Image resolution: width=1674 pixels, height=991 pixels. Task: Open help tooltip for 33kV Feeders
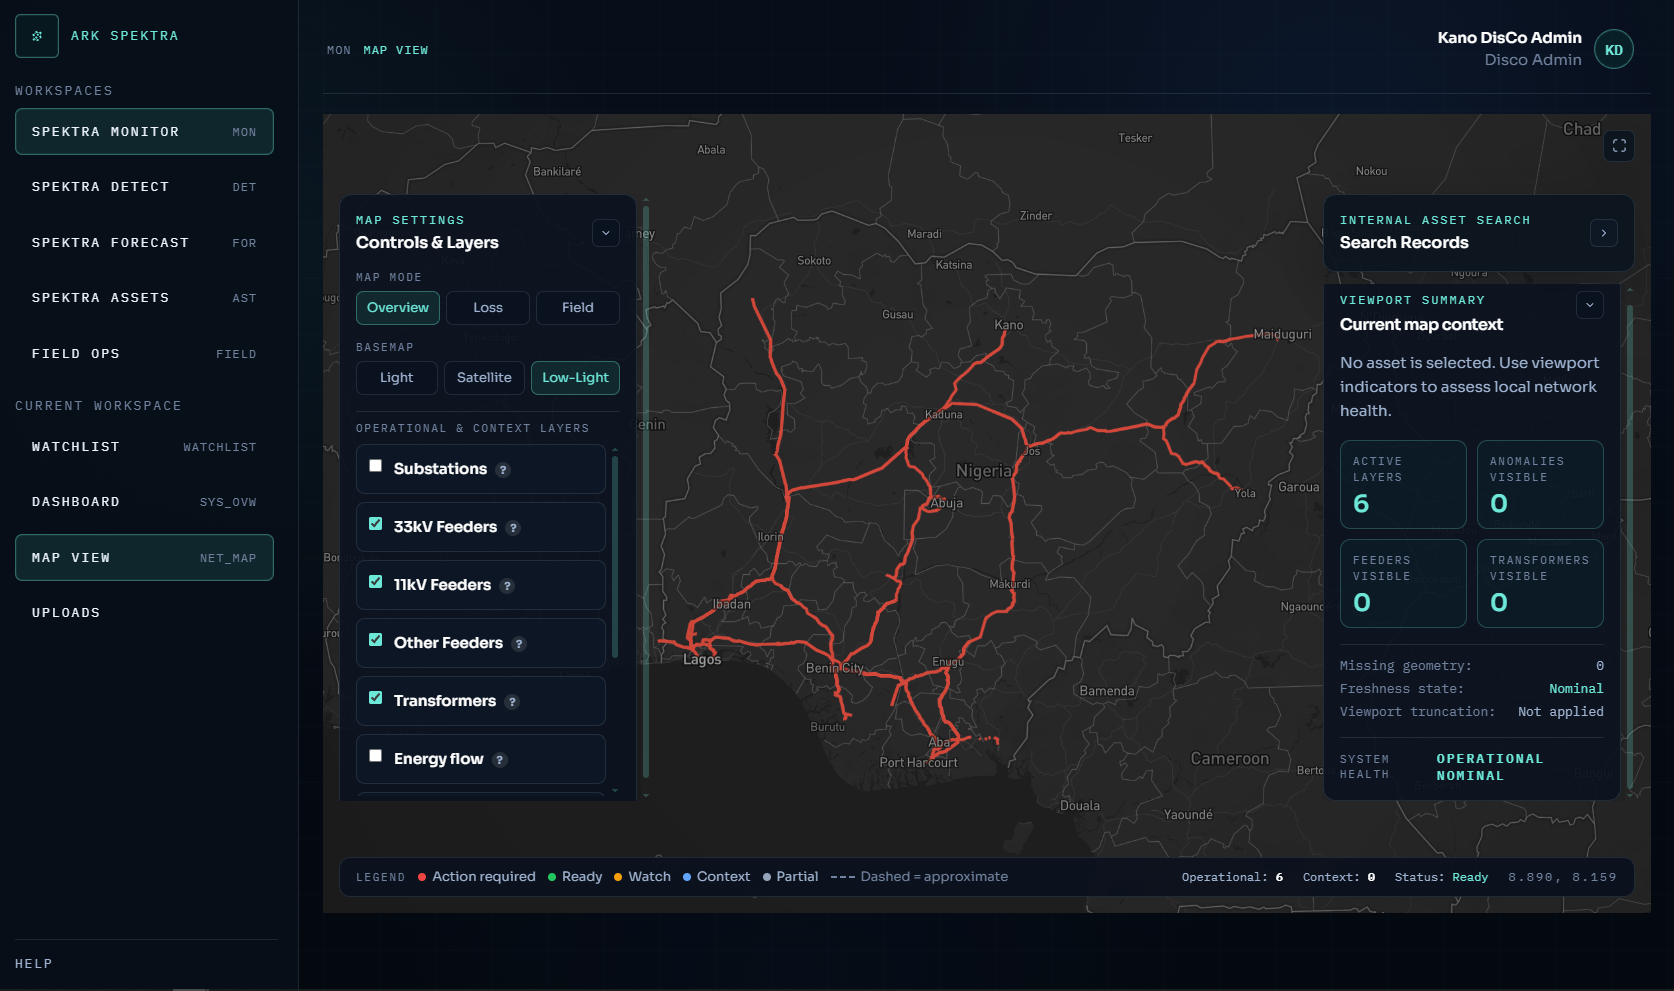click(513, 528)
